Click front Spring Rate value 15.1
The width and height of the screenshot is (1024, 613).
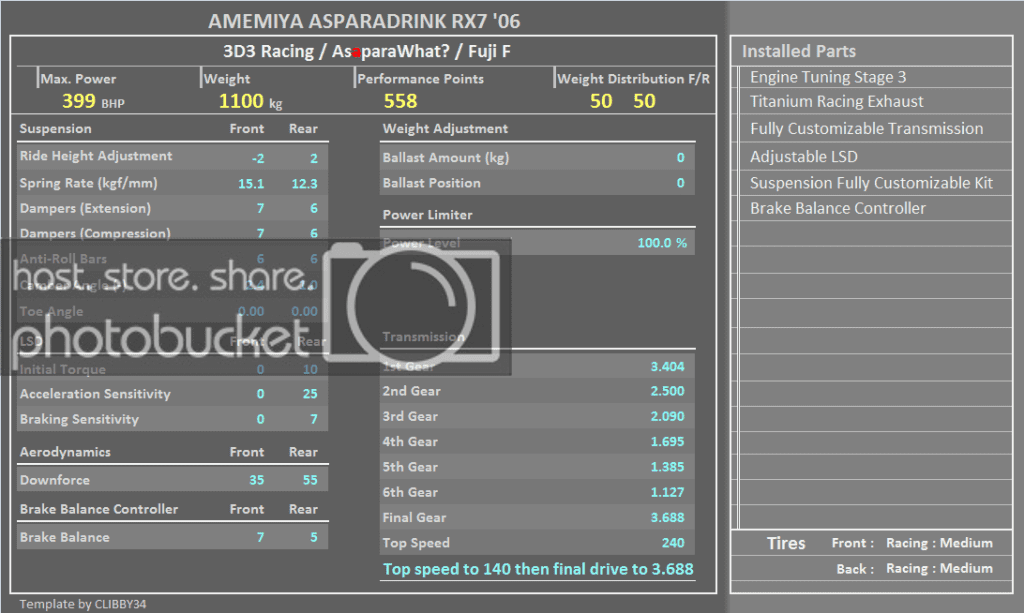[x=251, y=183]
